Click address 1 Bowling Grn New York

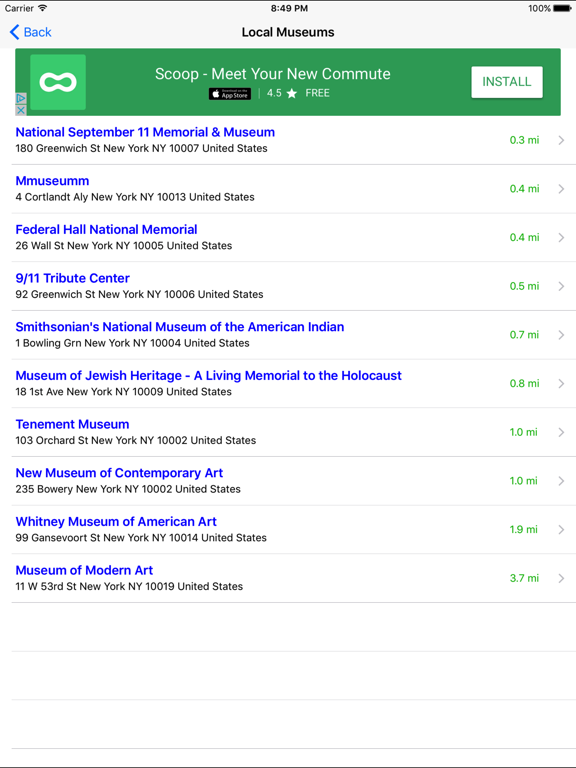(133, 343)
